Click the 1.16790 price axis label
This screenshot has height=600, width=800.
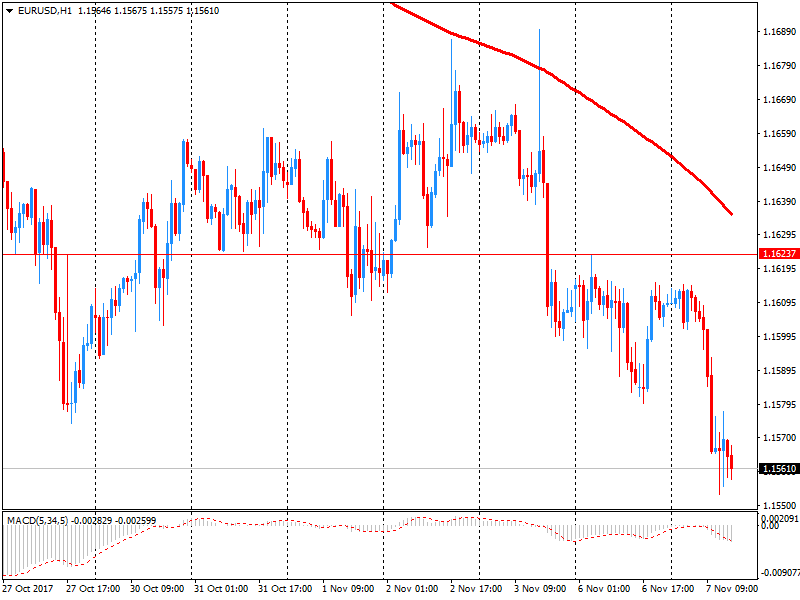pyautogui.click(x=779, y=65)
